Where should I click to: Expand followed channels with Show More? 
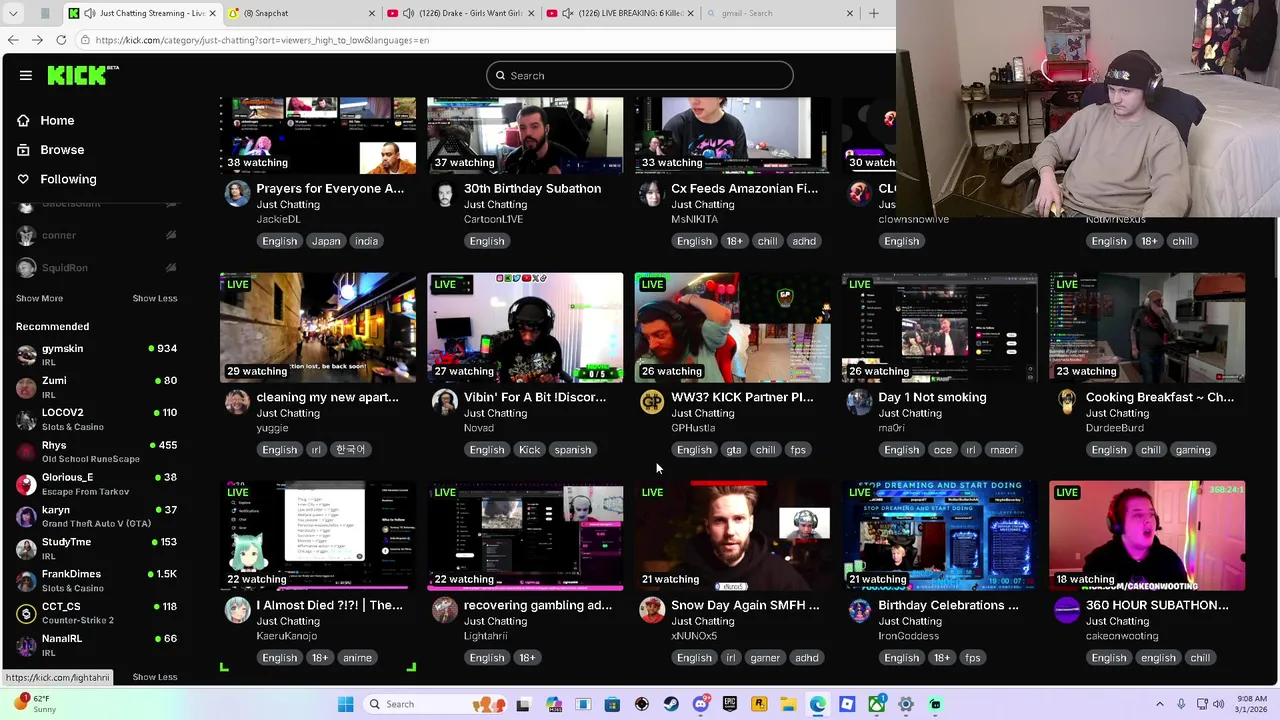[x=39, y=298]
